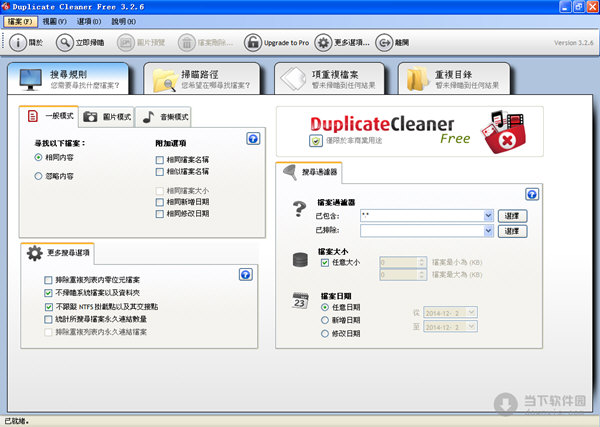
Task: Click the camera icon for image mode
Action: coord(90,117)
